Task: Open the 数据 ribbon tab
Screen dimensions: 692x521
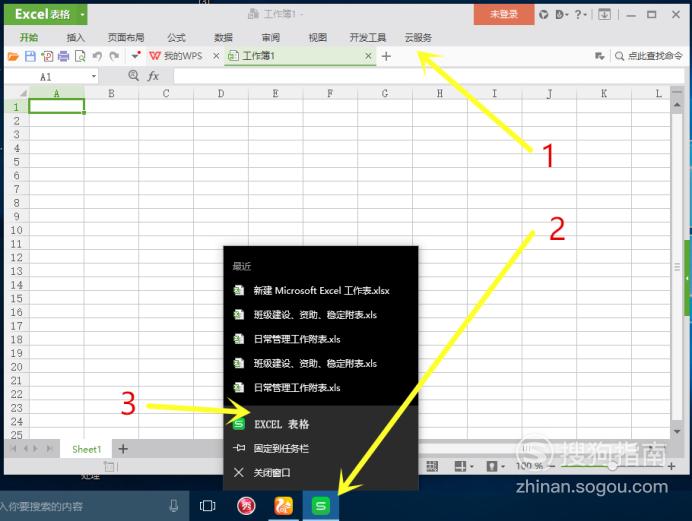Action: tap(223, 37)
